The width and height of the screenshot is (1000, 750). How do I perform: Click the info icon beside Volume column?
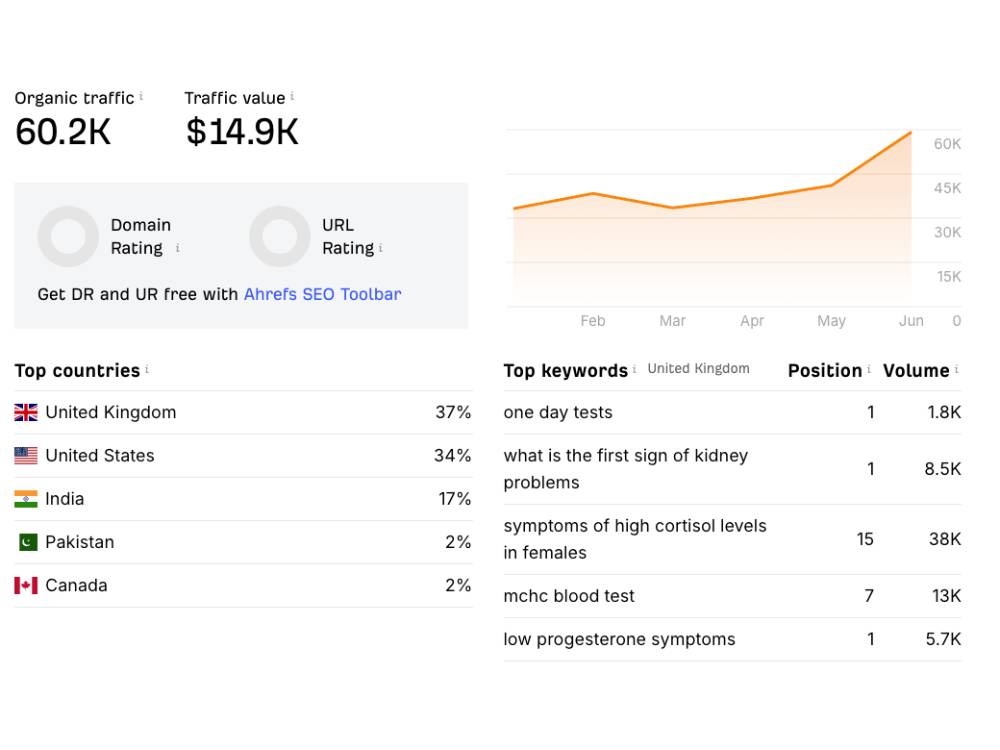(x=957, y=369)
